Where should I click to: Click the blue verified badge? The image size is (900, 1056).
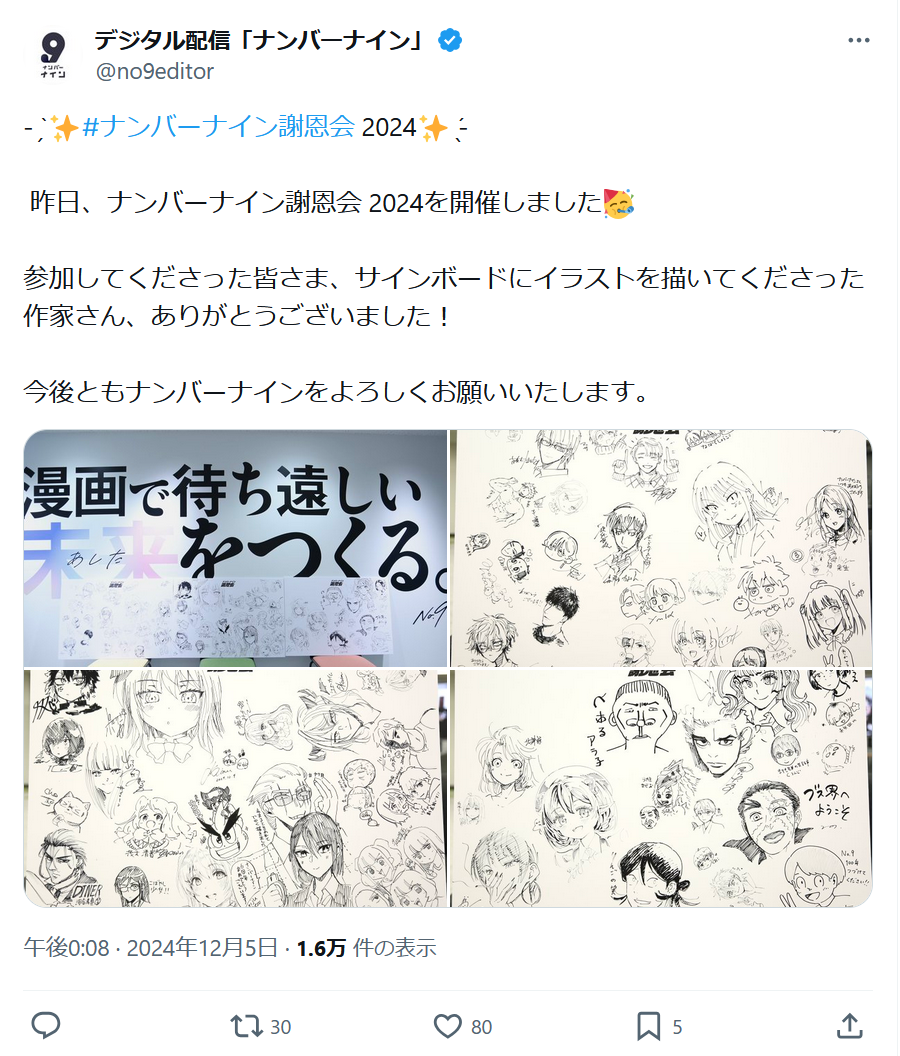(x=450, y=41)
